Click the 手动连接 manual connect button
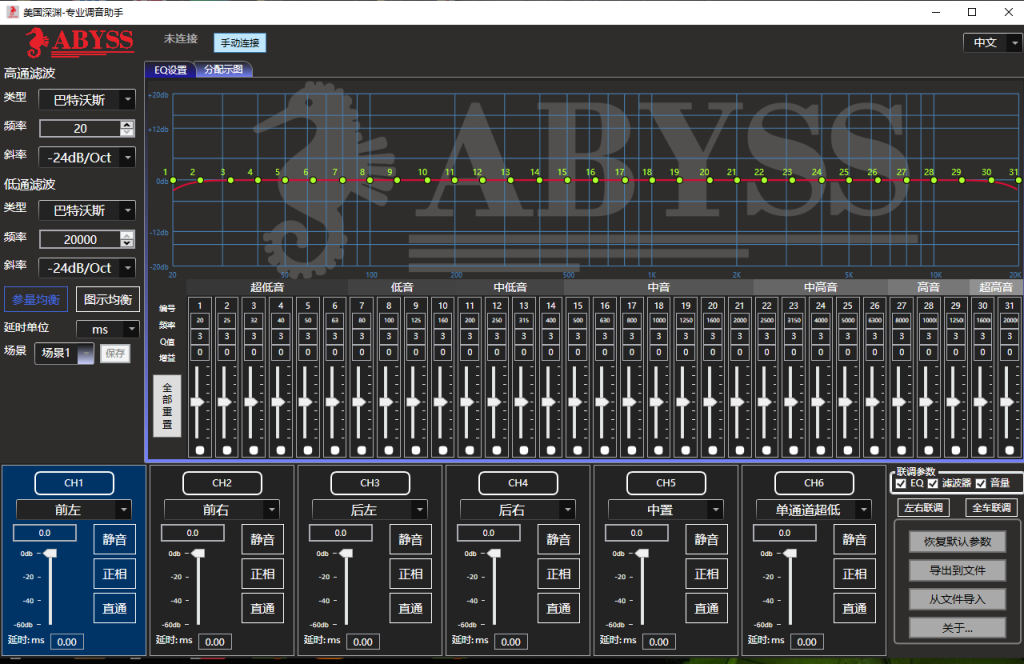This screenshot has width=1024, height=664. point(240,42)
